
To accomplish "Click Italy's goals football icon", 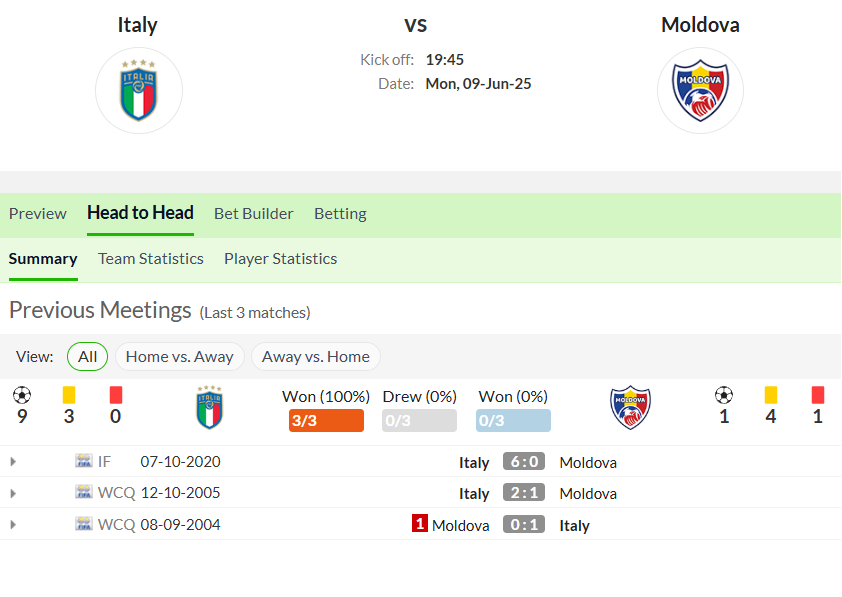I will tap(22, 395).
